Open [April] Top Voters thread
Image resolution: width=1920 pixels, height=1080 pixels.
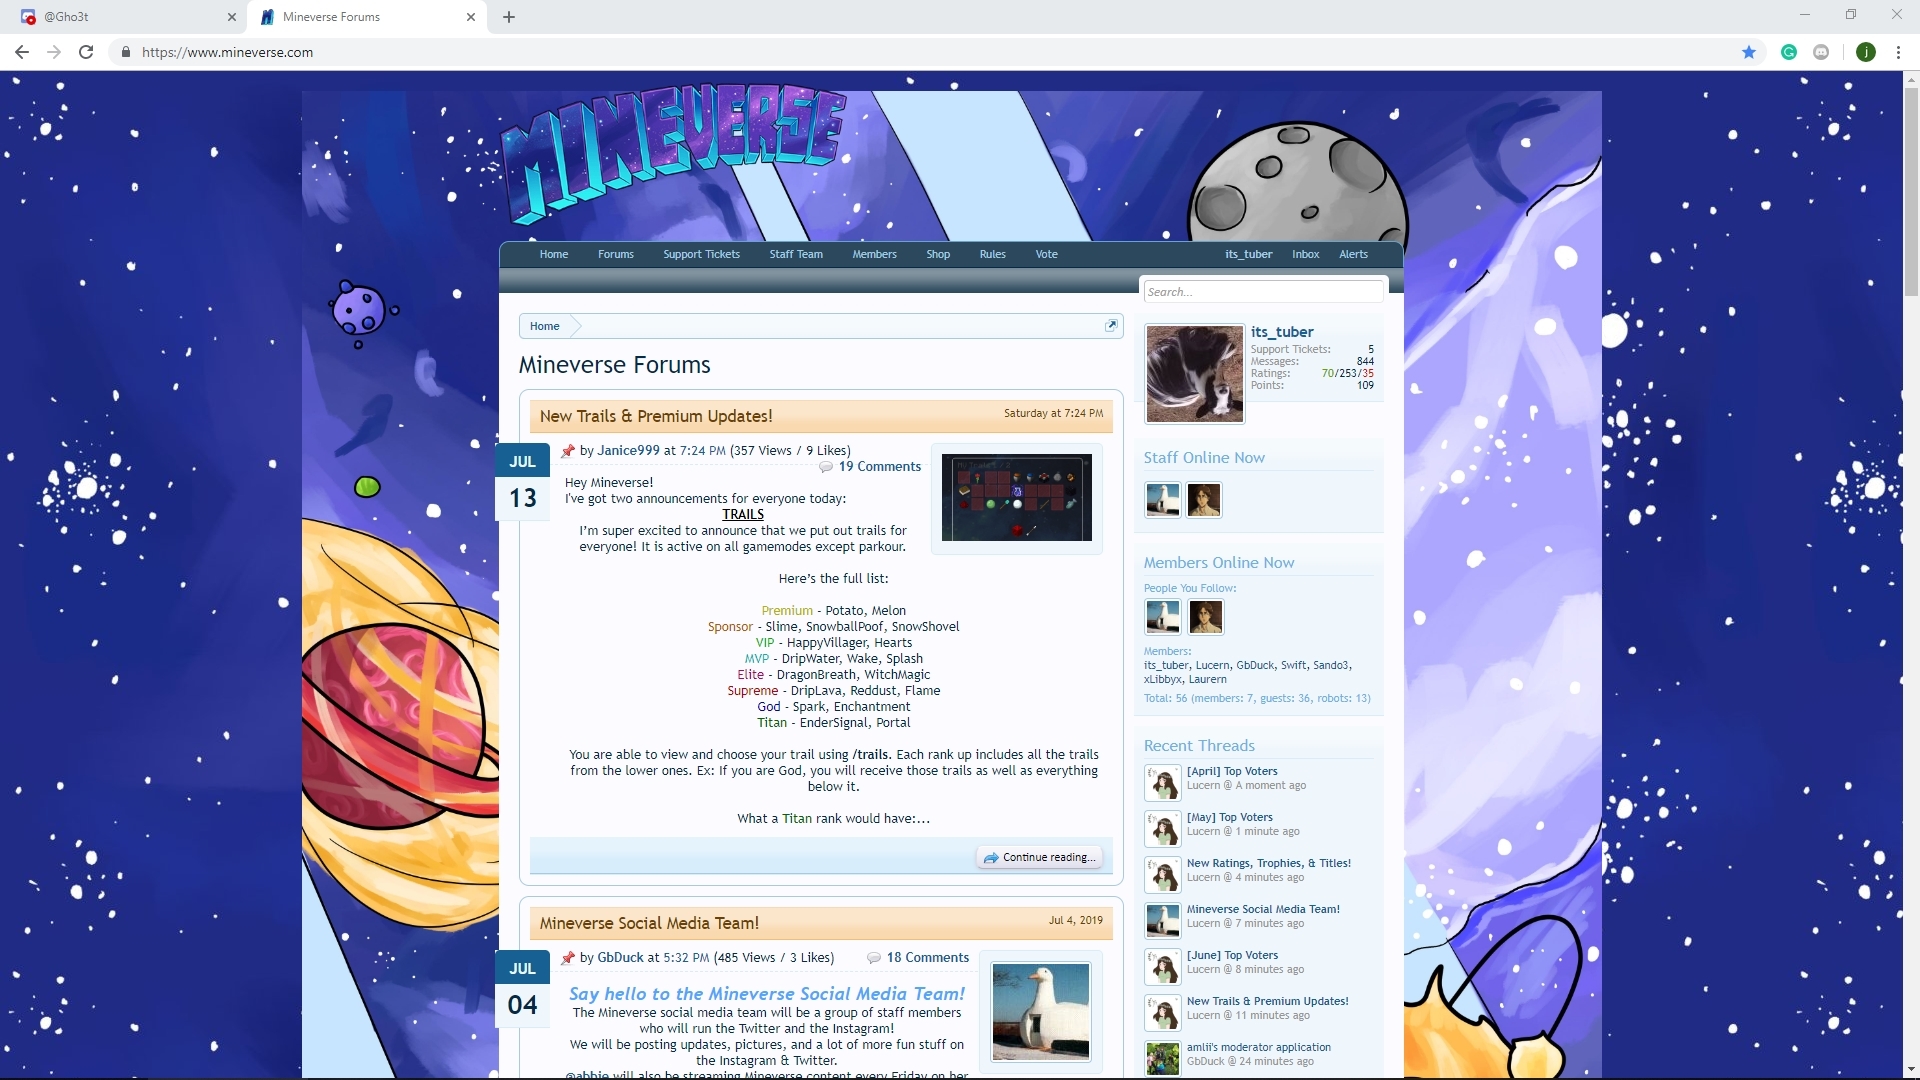[1232, 771]
